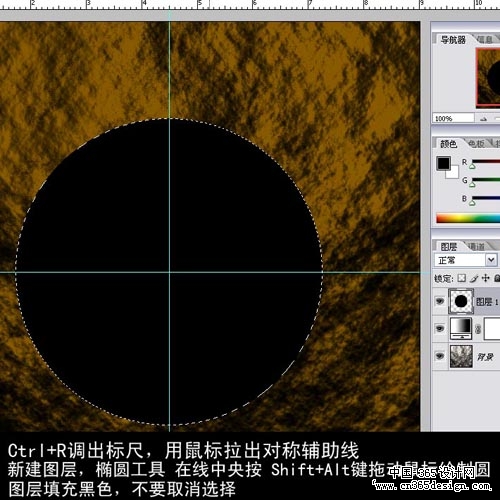Select the white layer mask thumbnail

(492, 328)
